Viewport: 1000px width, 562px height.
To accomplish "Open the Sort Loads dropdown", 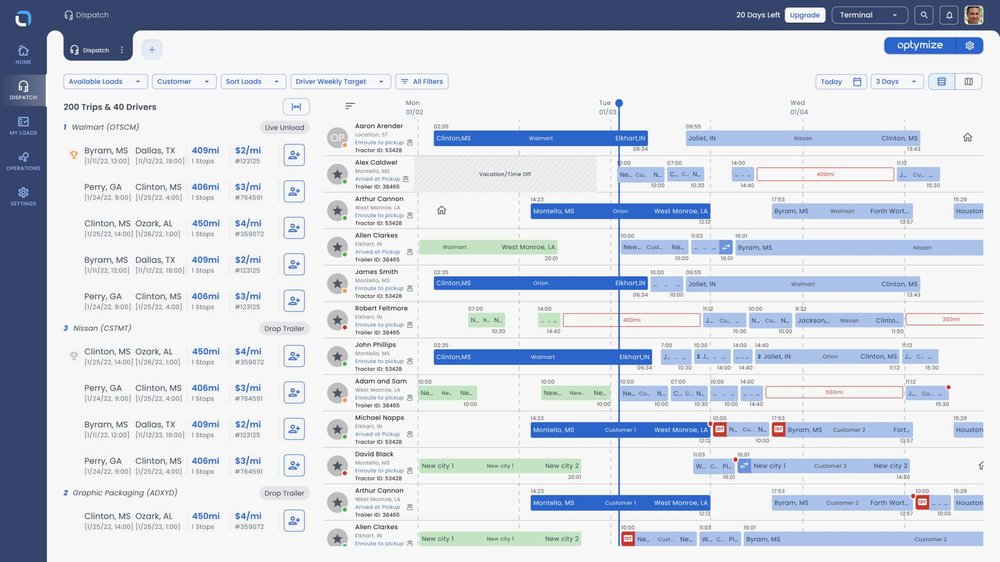I will [253, 82].
